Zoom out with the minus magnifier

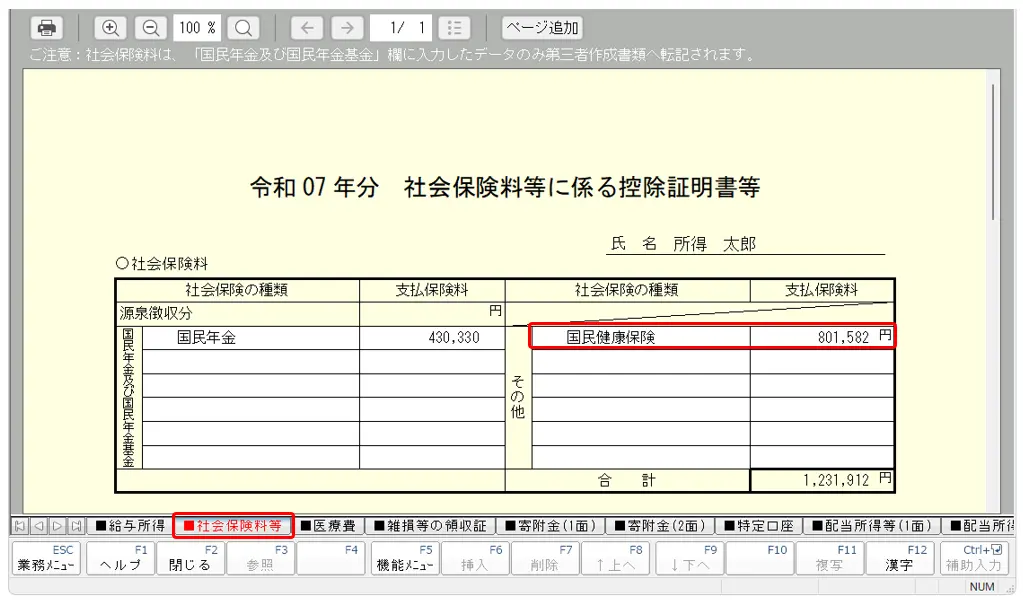tap(151, 28)
